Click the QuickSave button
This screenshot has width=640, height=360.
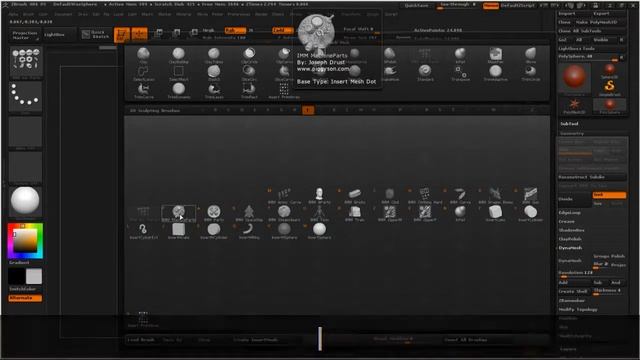(x=416, y=6)
